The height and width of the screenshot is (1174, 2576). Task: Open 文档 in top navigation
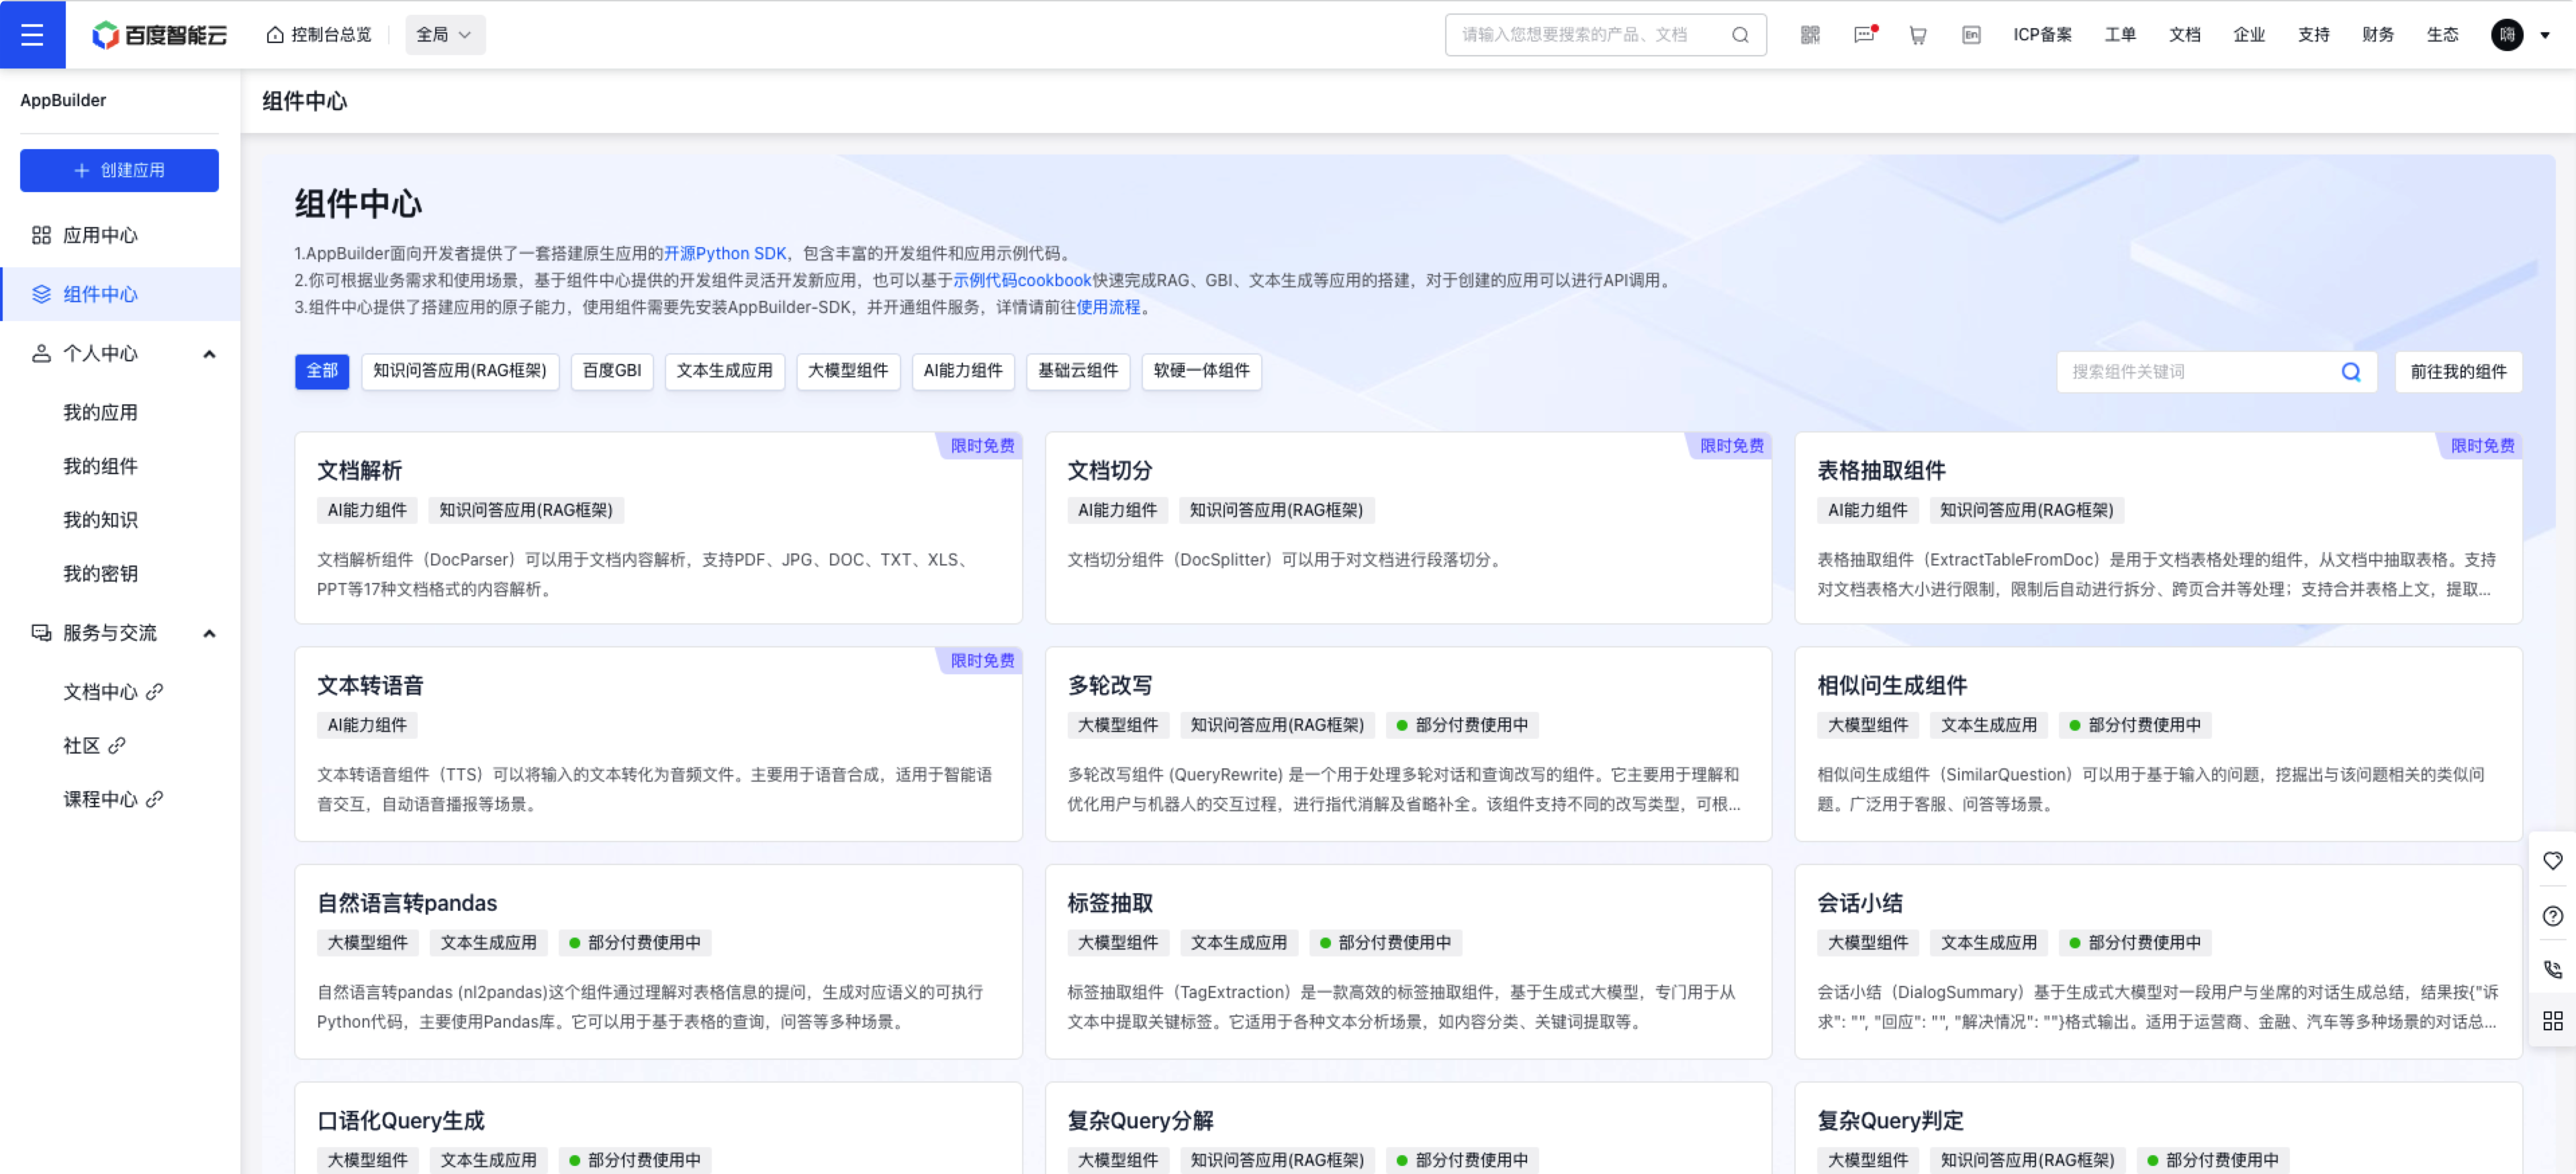click(2184, 35)
